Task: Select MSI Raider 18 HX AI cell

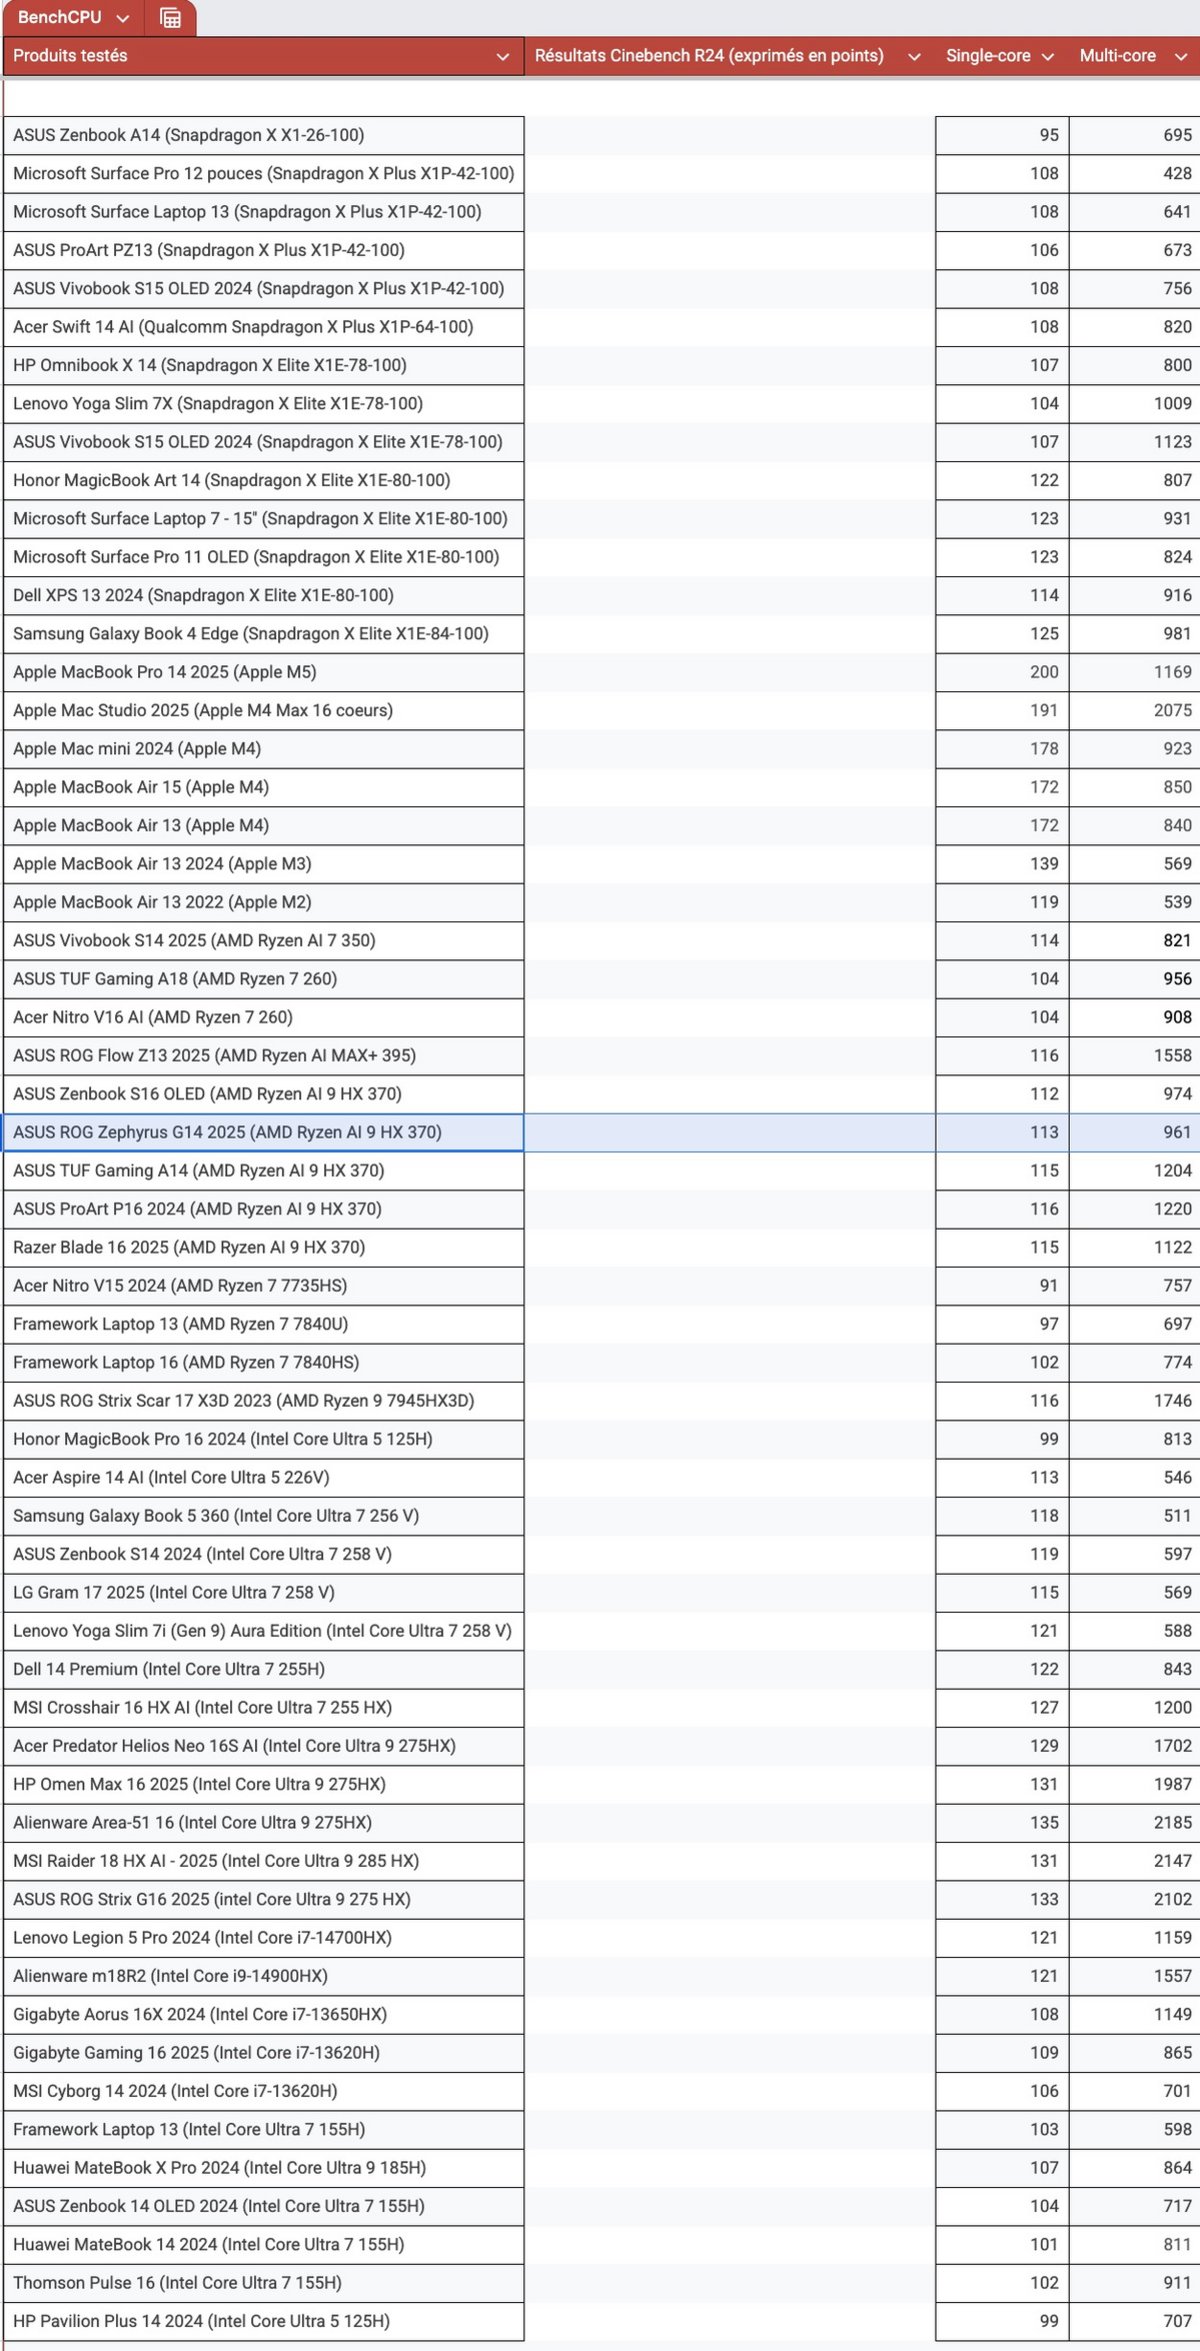Action: click(263, 1860)
